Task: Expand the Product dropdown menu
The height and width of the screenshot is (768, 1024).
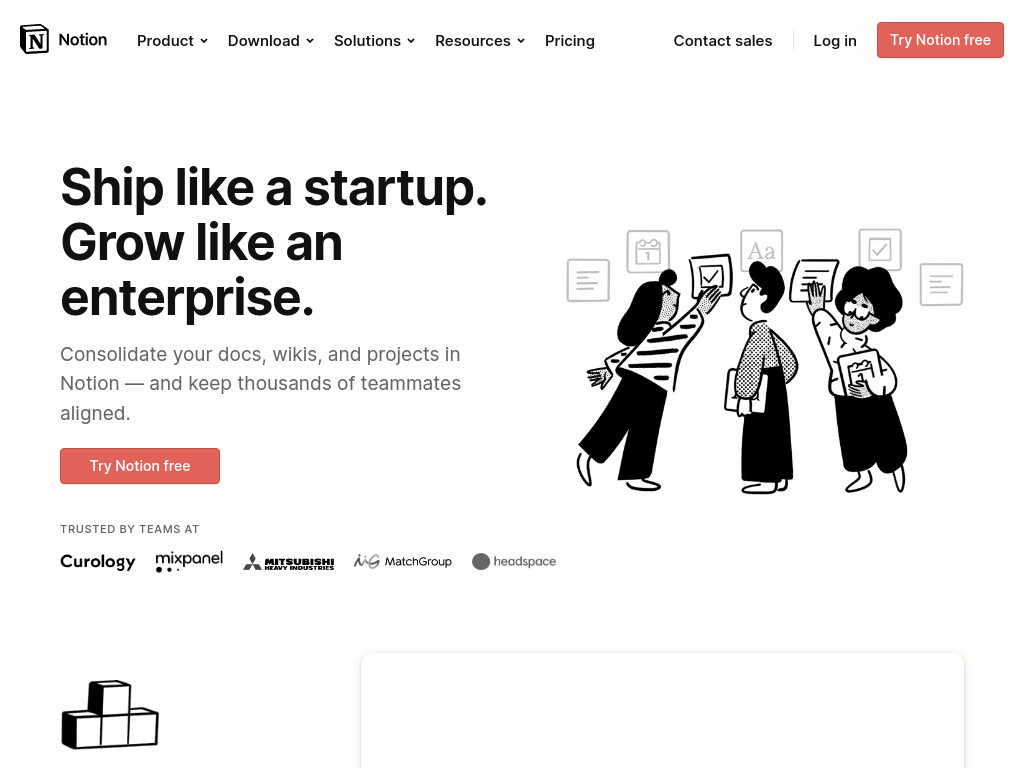Action: (172, 40)
